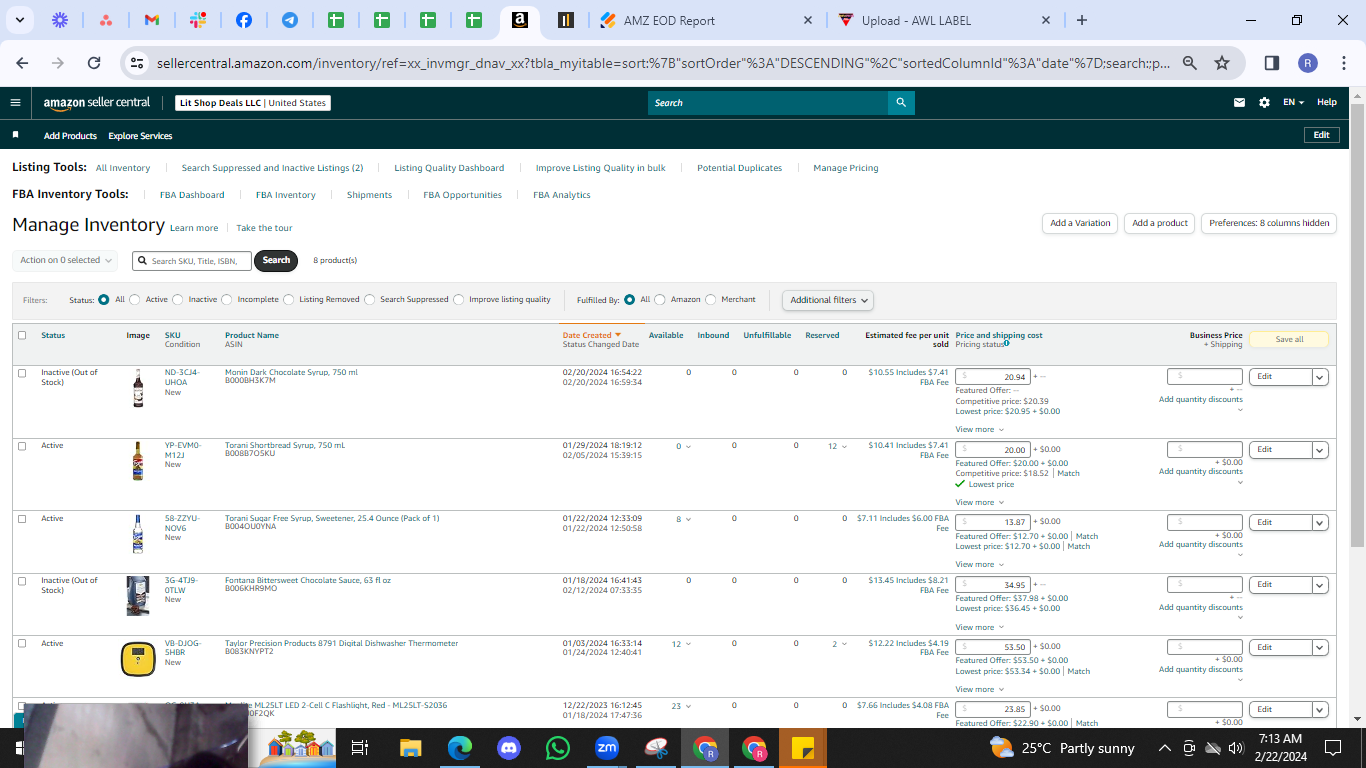Click the page vertical scrollbar
The image size is (1366, 768).
[x=1357, y=325]
